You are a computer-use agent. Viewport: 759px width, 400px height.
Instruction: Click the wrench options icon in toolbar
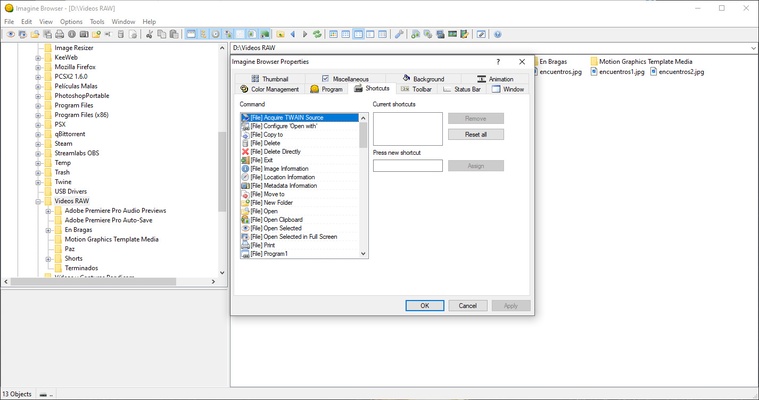(x=400, y=34)
